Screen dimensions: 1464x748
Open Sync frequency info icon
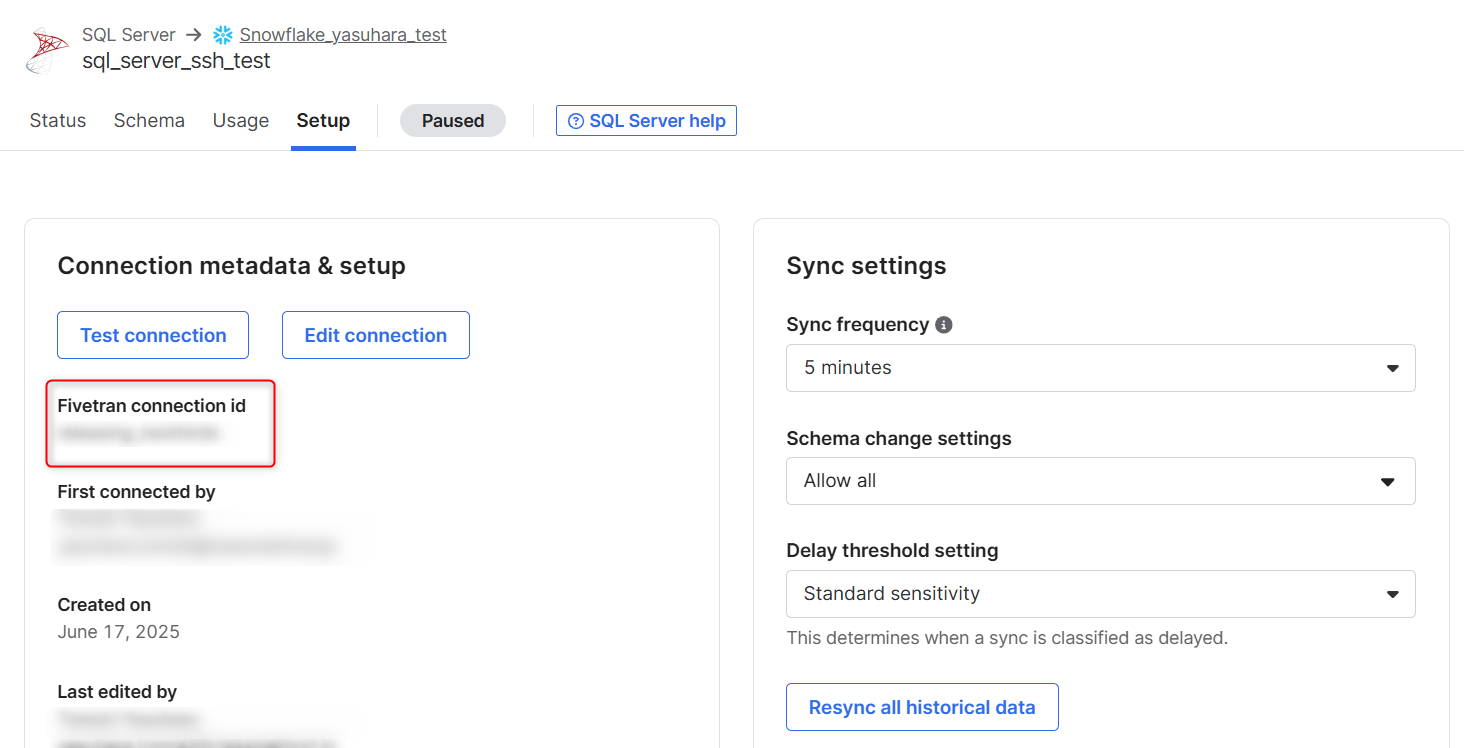943,325
